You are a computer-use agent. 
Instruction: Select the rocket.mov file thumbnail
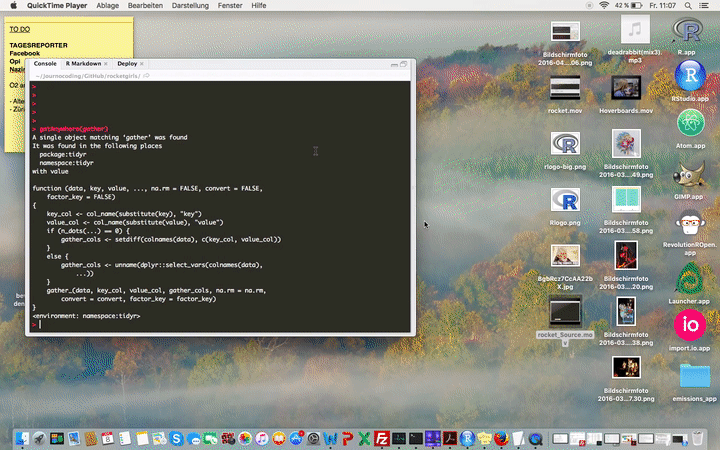pos(565,88)
